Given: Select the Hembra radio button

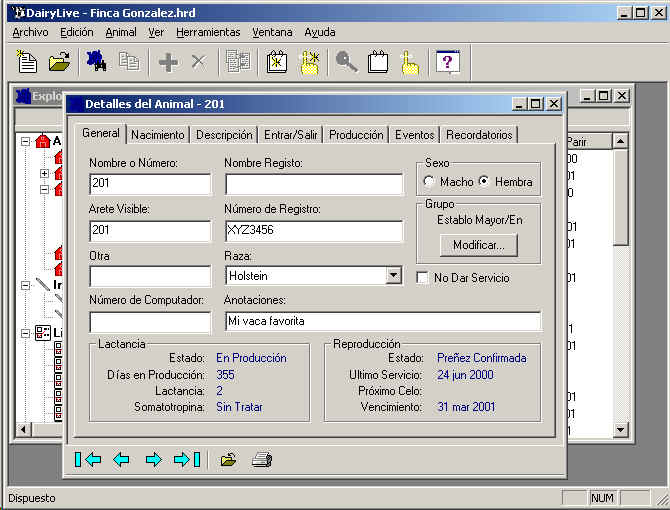Looking at the screenshot, I should point(485,182).
